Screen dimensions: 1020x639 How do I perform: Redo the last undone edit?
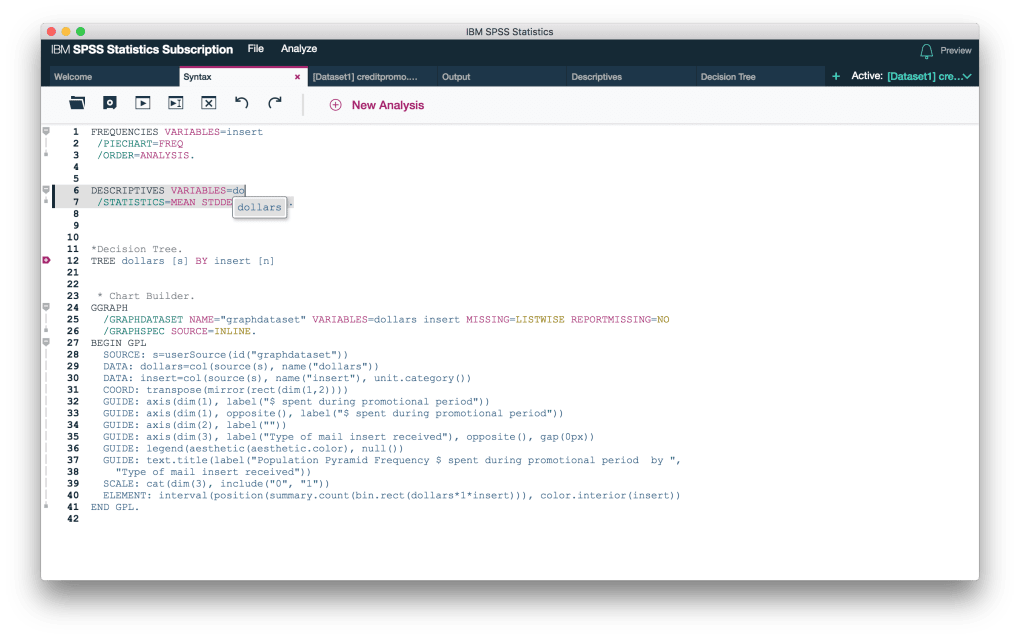(275, 103)
